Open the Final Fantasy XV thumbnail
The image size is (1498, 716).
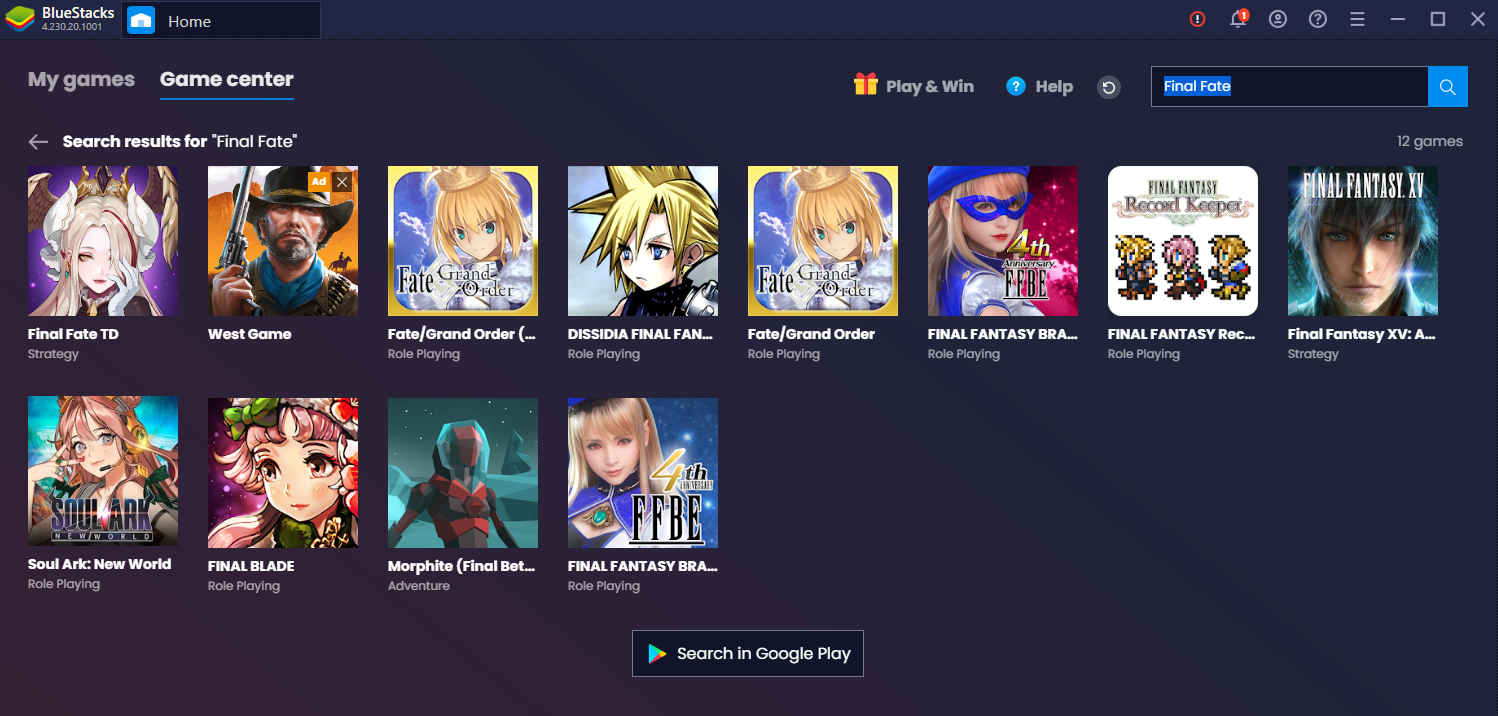point(1363,241)
